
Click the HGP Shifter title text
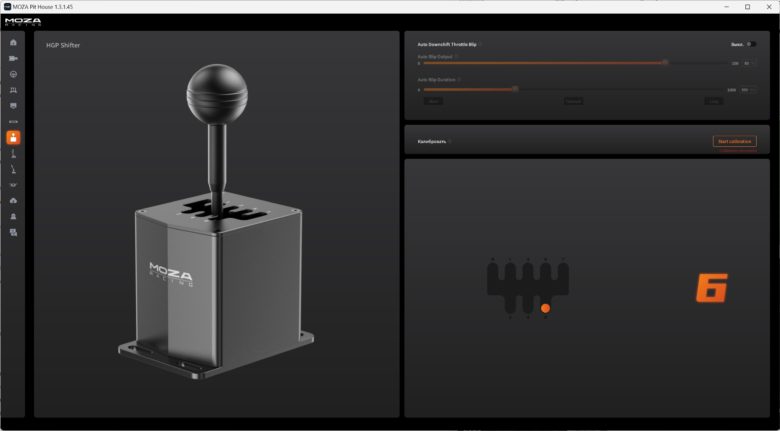(x=63, y=45)
